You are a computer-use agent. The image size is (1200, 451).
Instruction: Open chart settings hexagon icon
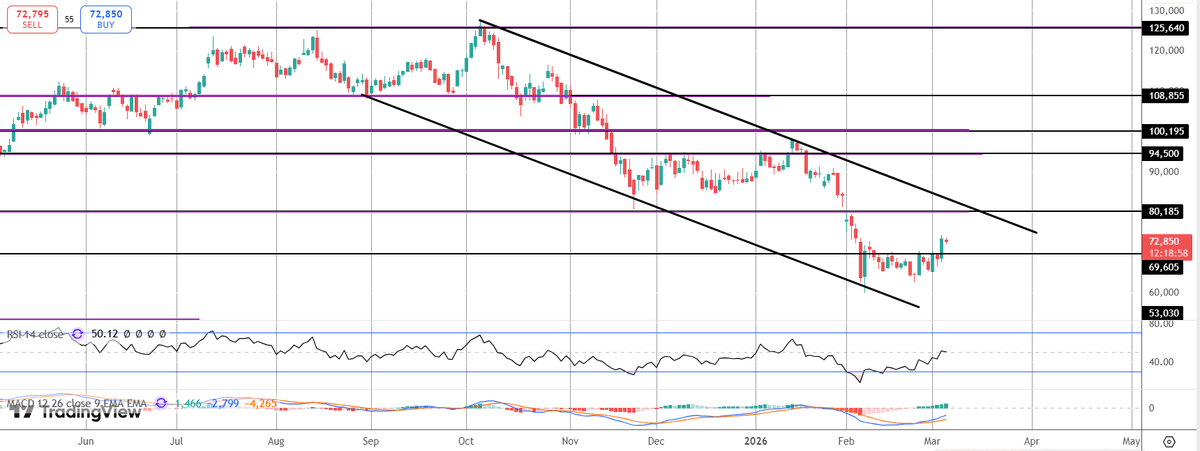(1168, 440)
